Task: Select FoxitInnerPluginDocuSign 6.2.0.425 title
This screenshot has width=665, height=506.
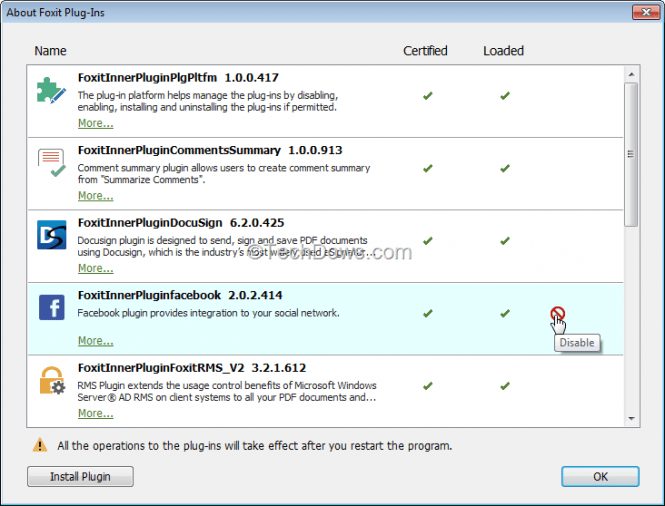Action: [x=181, y=223]
